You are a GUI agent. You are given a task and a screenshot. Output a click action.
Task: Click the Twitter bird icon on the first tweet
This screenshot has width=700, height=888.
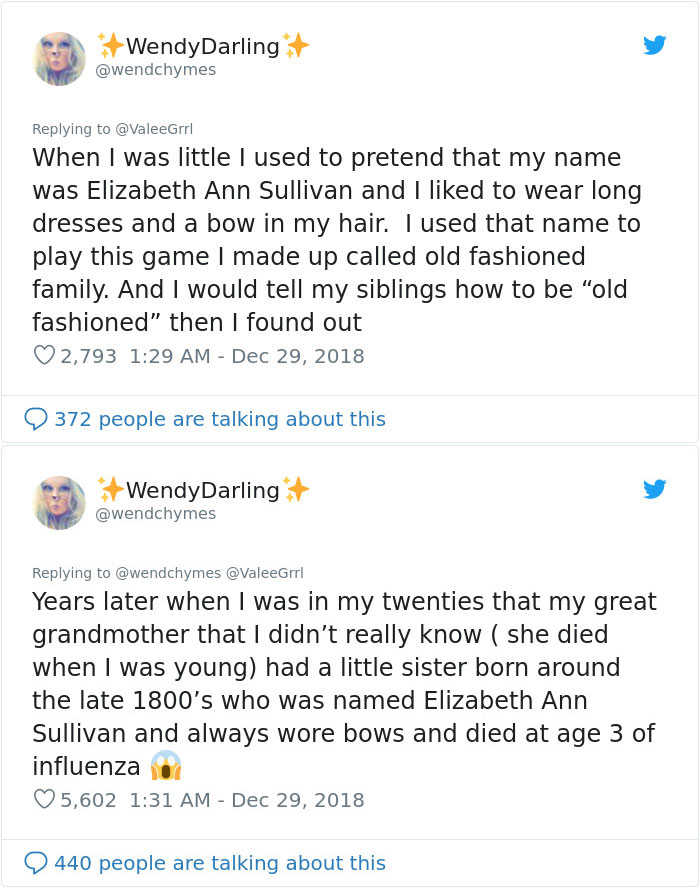pos(656,44)
